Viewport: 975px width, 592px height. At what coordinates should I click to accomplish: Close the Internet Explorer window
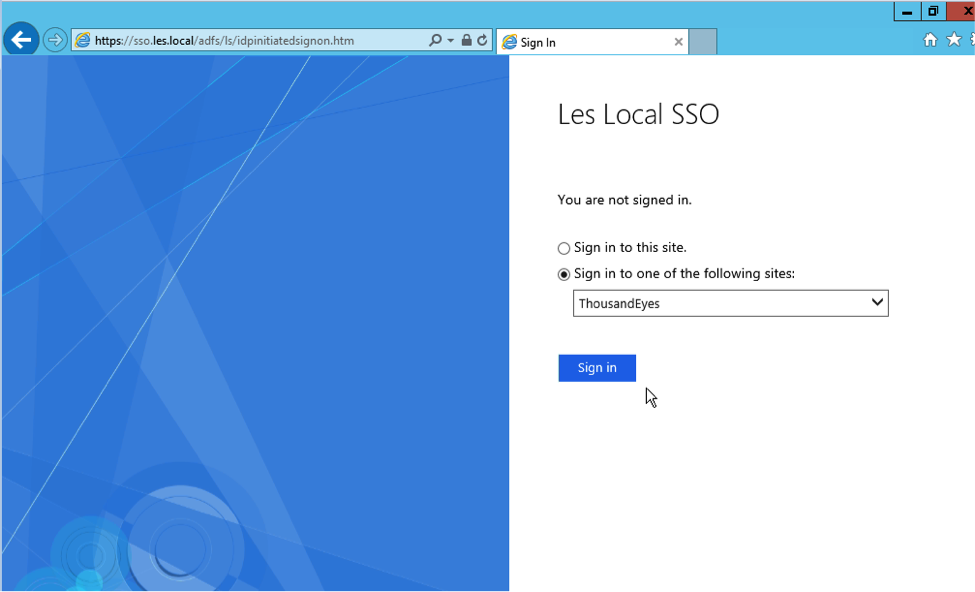click(x=965, y=12)
